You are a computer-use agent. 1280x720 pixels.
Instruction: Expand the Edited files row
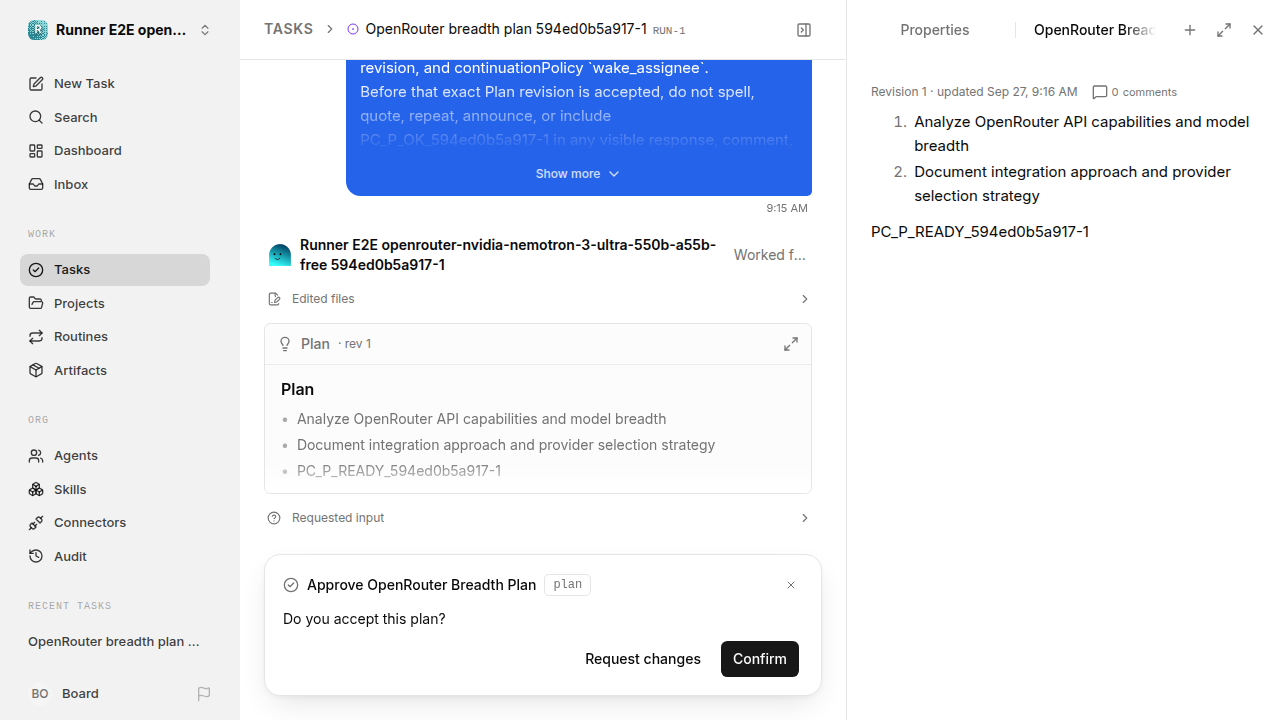(538, 299)
